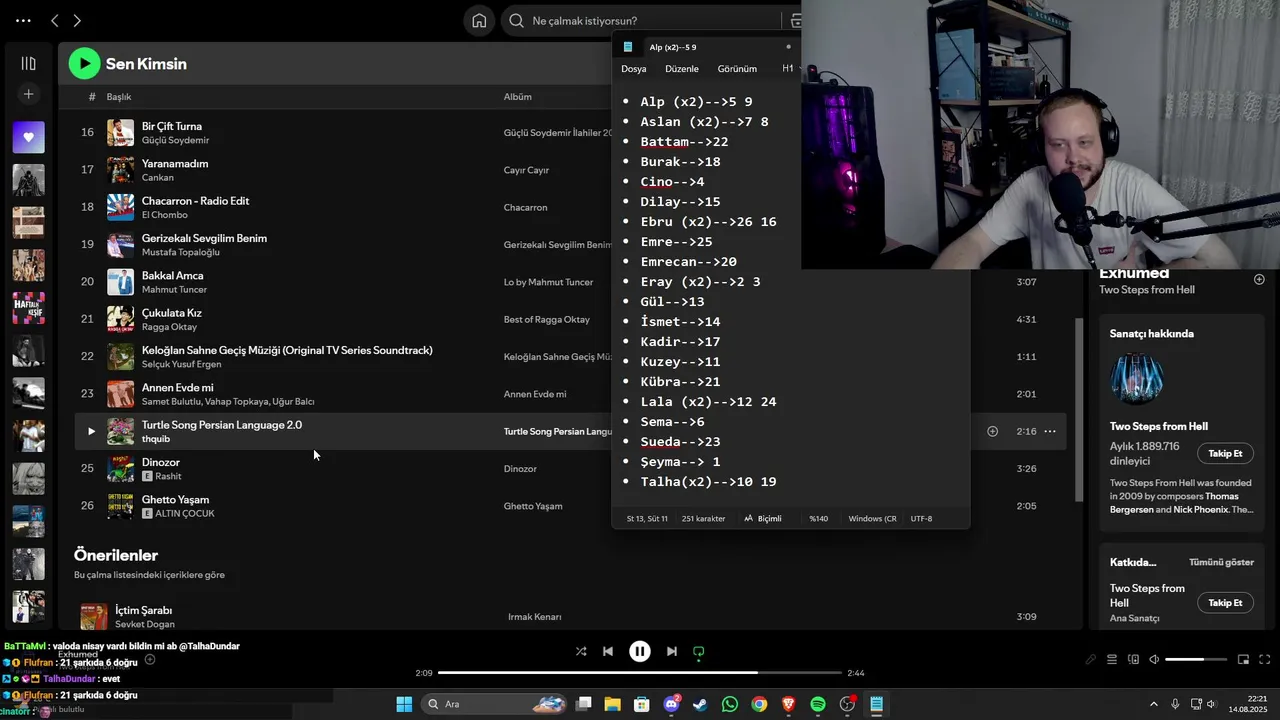This screenshot has height=720, width=1280.
Task: Pause the current song
Action: pos(640,651)
